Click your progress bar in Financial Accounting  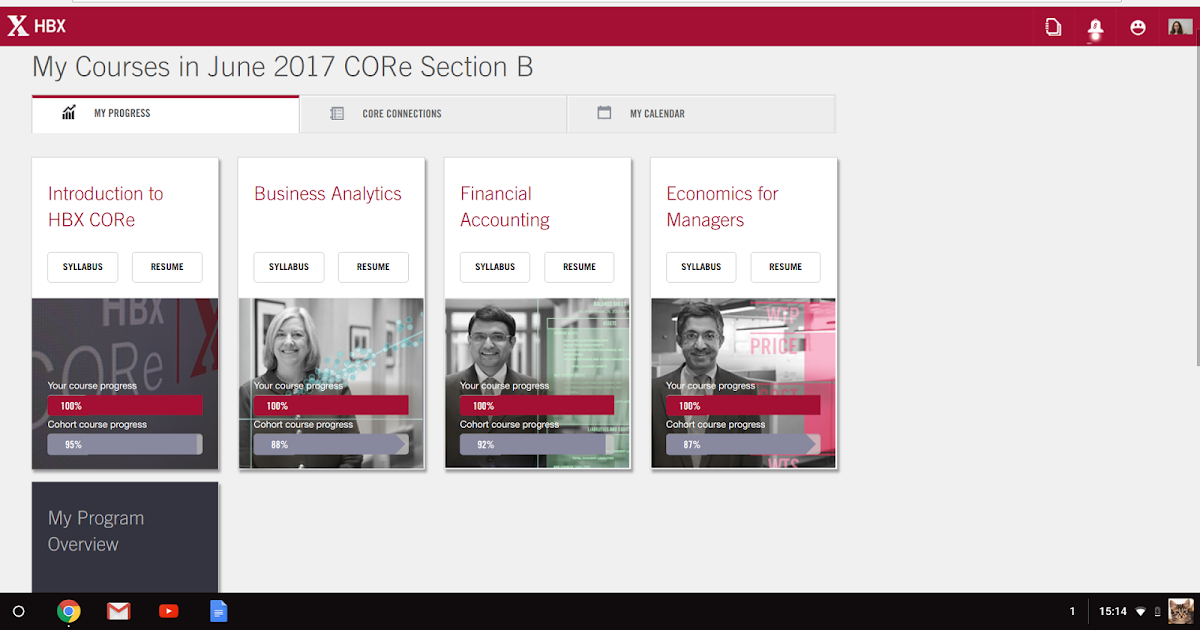click(537, 406)
